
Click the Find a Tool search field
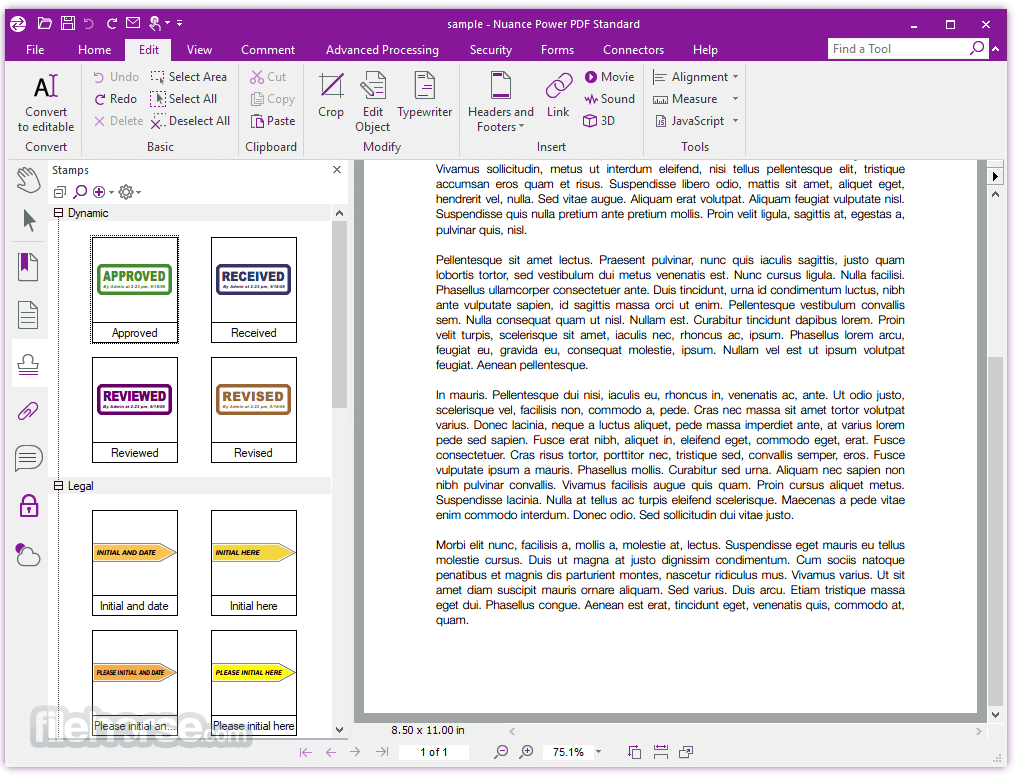point(898,49)
